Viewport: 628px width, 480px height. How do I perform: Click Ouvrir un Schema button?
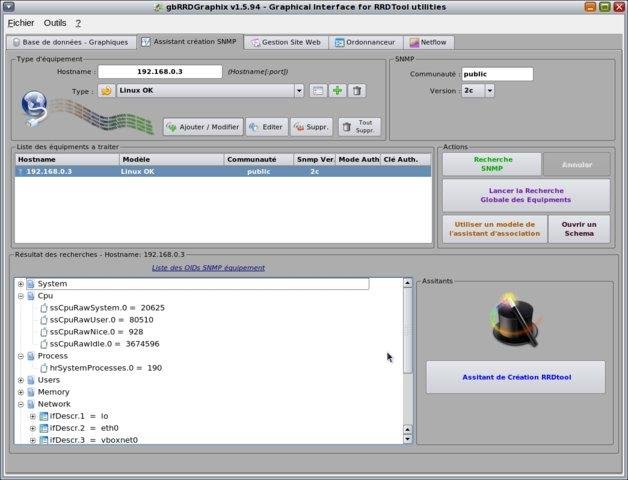pyautogui.click(x=579, y=229)
